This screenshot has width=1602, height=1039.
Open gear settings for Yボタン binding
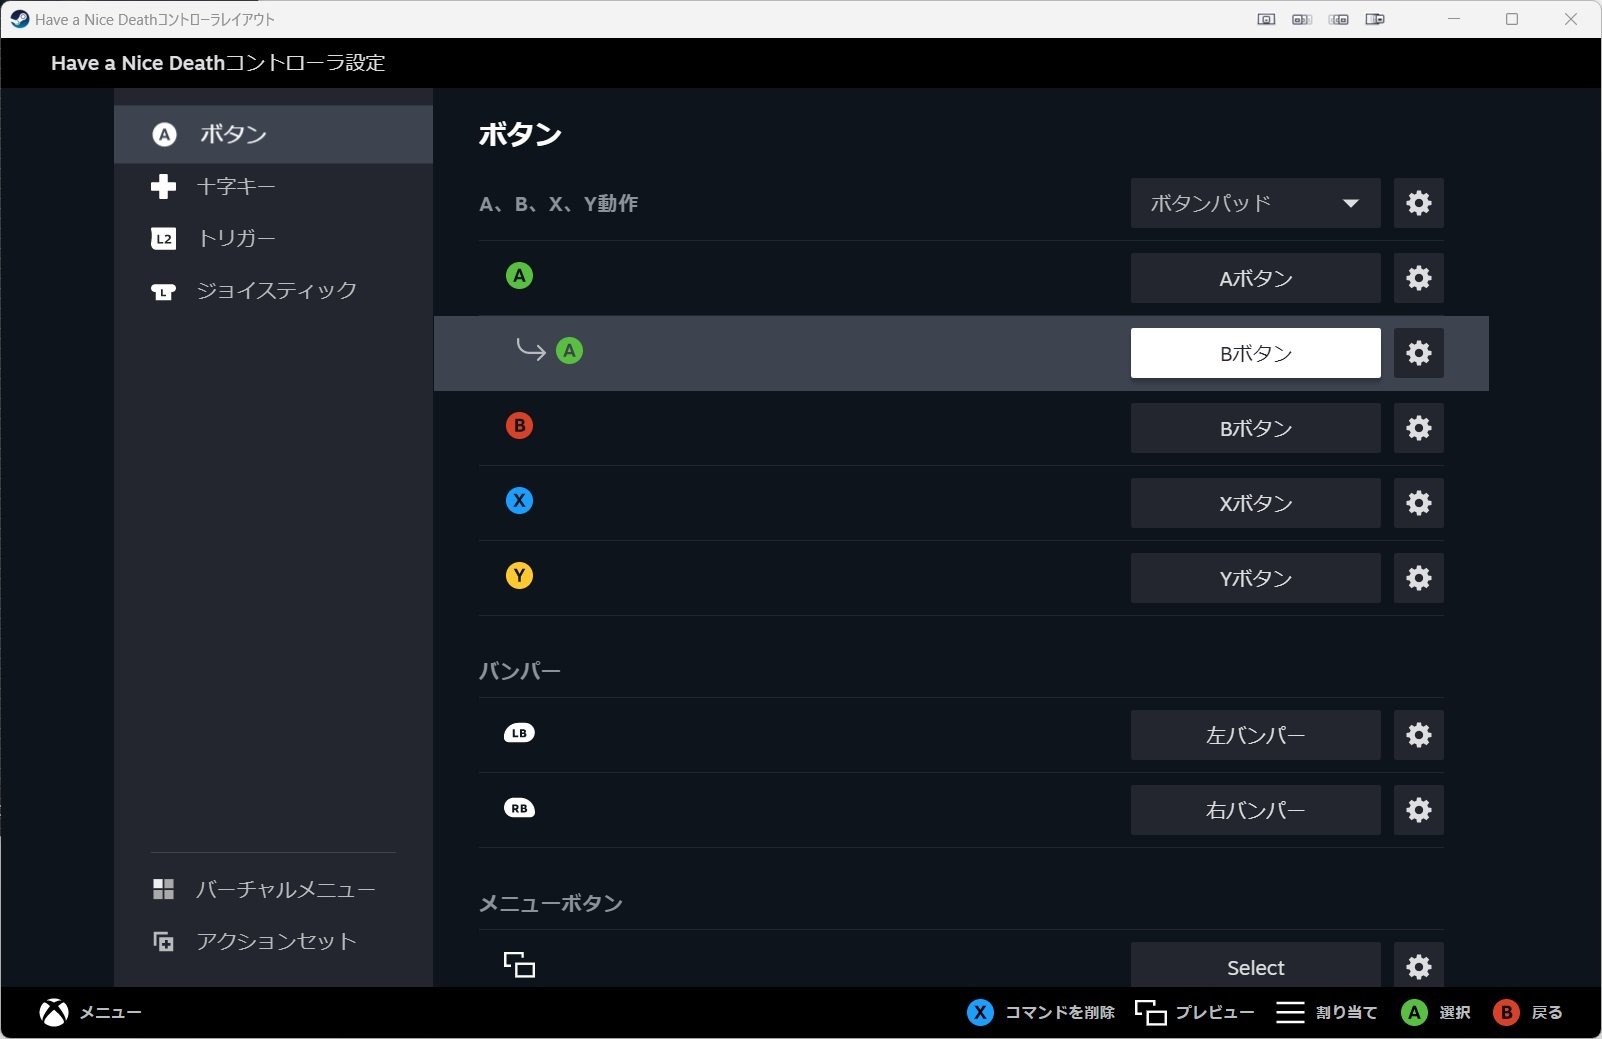1418,578
